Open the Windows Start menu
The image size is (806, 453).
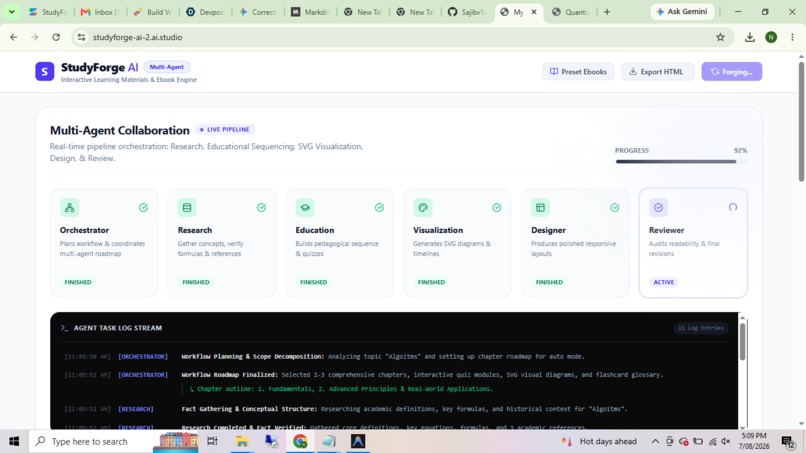14,441
